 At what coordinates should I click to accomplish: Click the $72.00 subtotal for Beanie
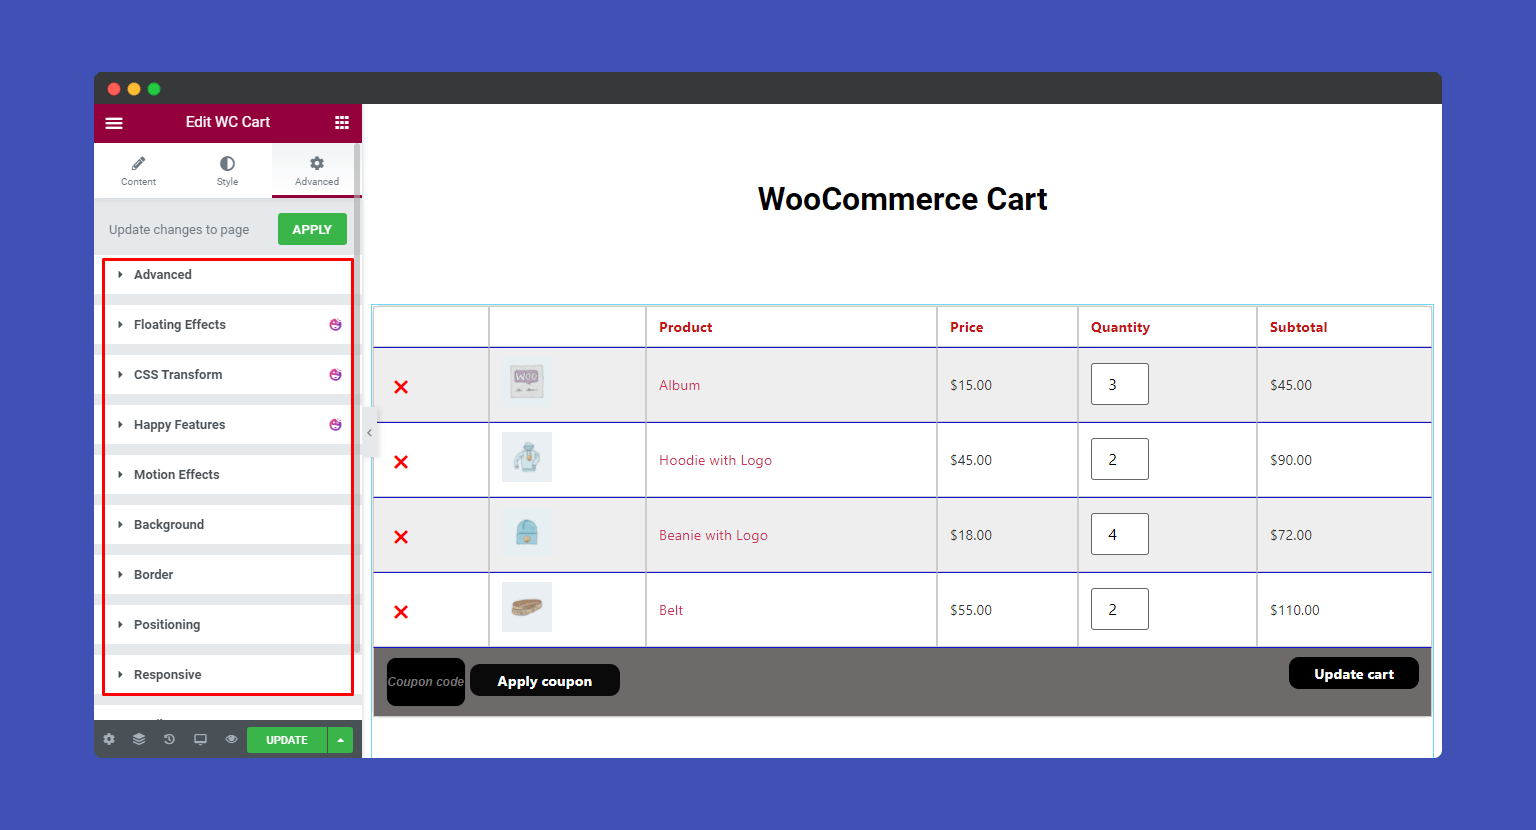point(1291,535)
